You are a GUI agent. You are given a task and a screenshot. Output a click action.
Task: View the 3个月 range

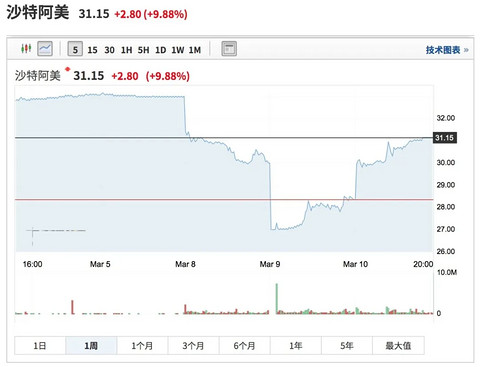(x=193, y=345)
